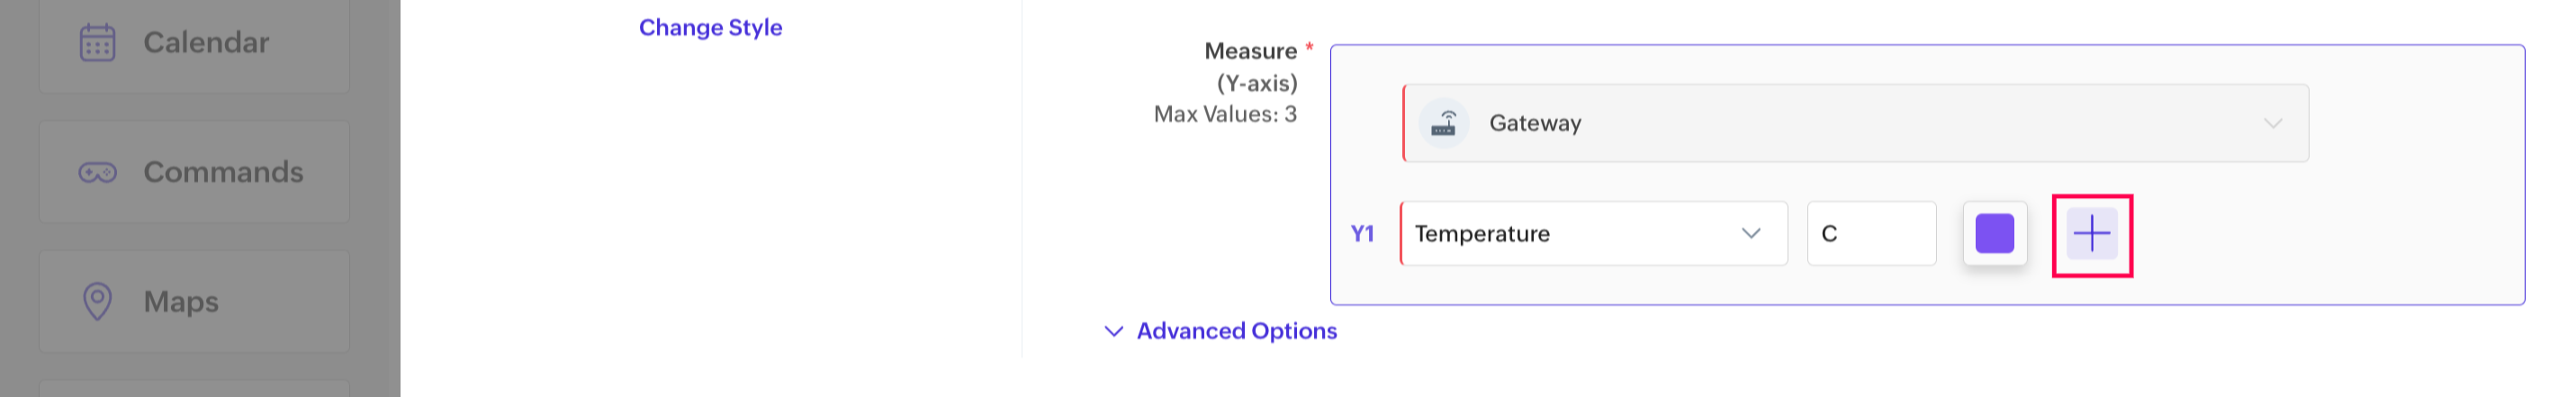
Task: Open the Calendar menu item label
Action: tap(206, 43)
